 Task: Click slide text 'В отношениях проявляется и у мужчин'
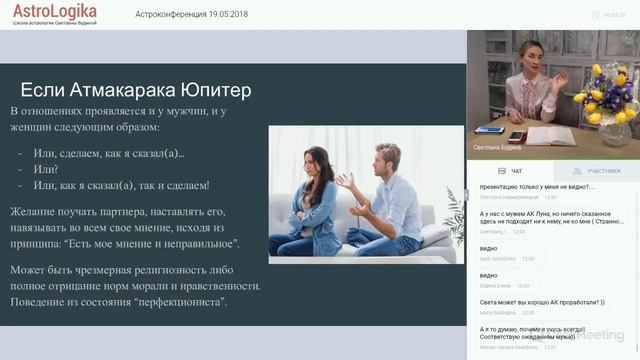118,111
